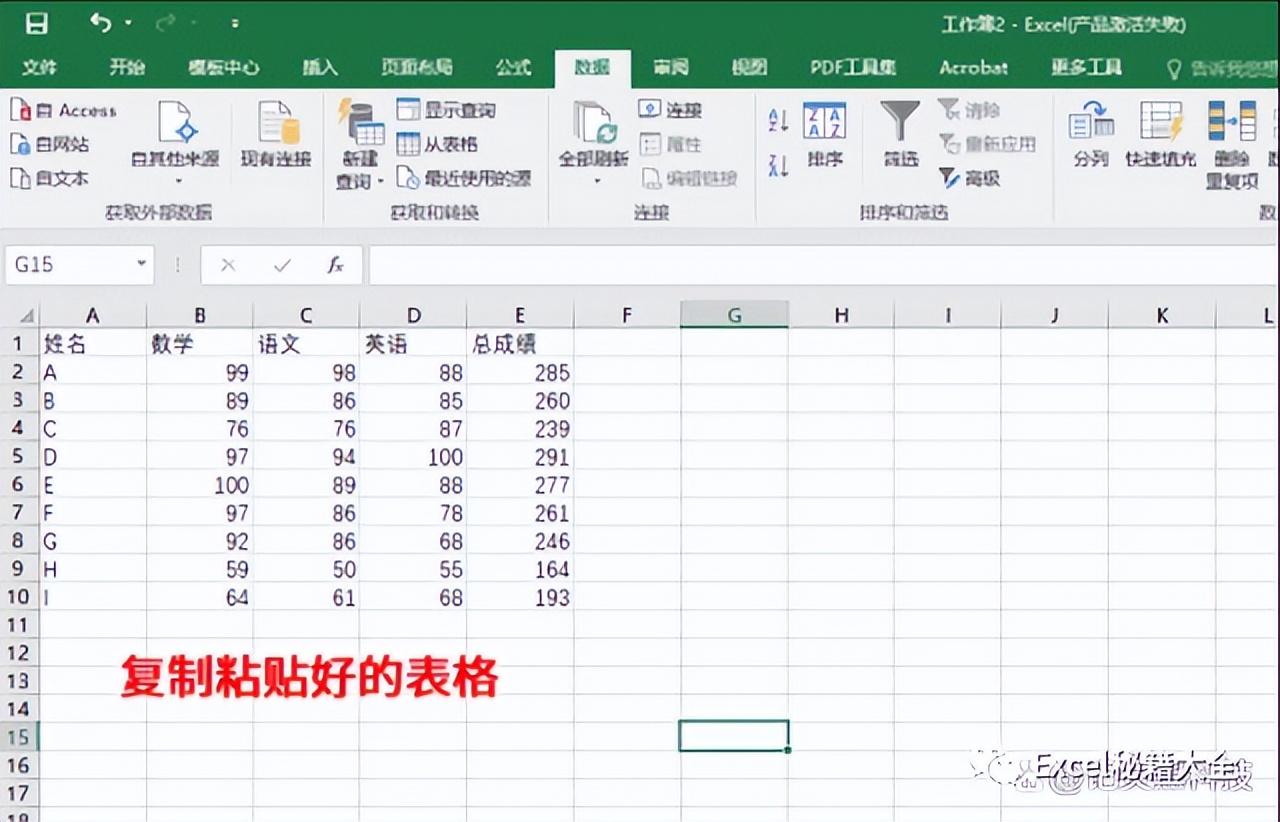This screenshot has height=822, width=1280.
Task: Click 分列 text to columns
Action: click(1091, 134)
